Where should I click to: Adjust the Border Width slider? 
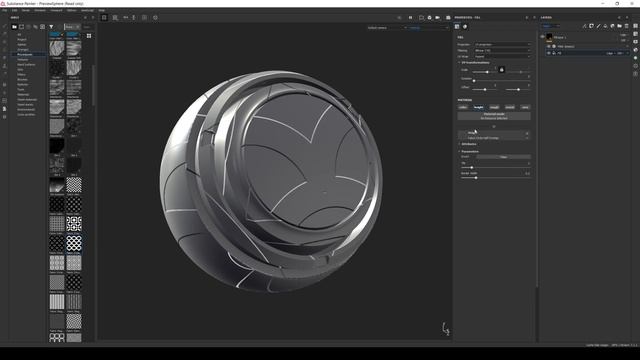click(x=496, y=178)
